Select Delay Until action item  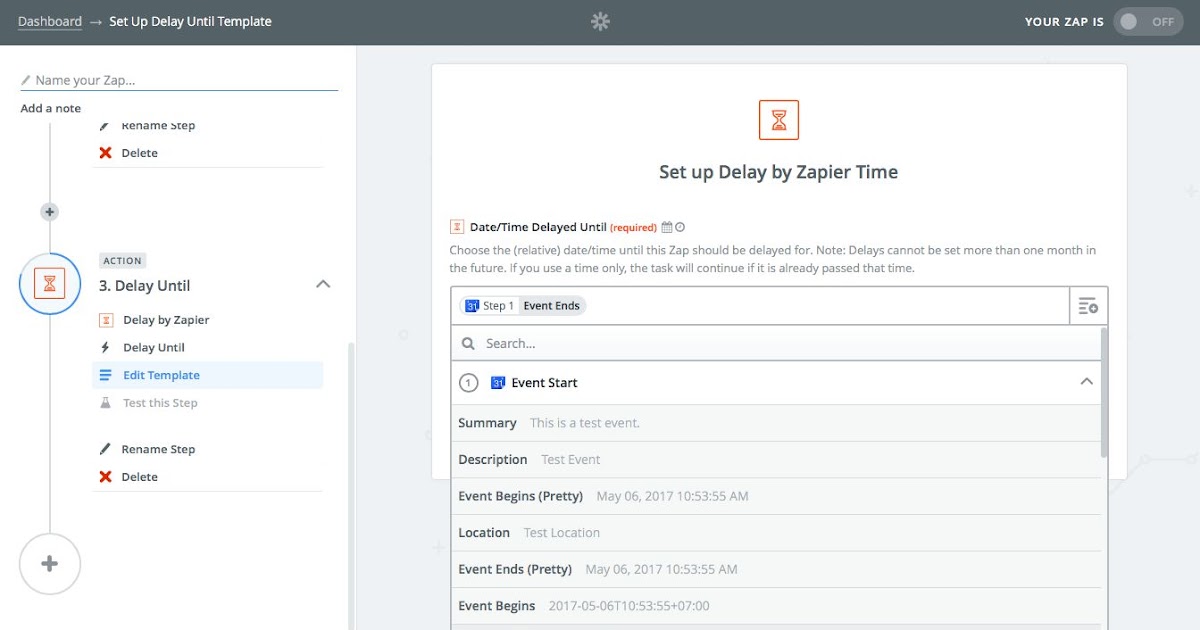(x=154, y=348)
